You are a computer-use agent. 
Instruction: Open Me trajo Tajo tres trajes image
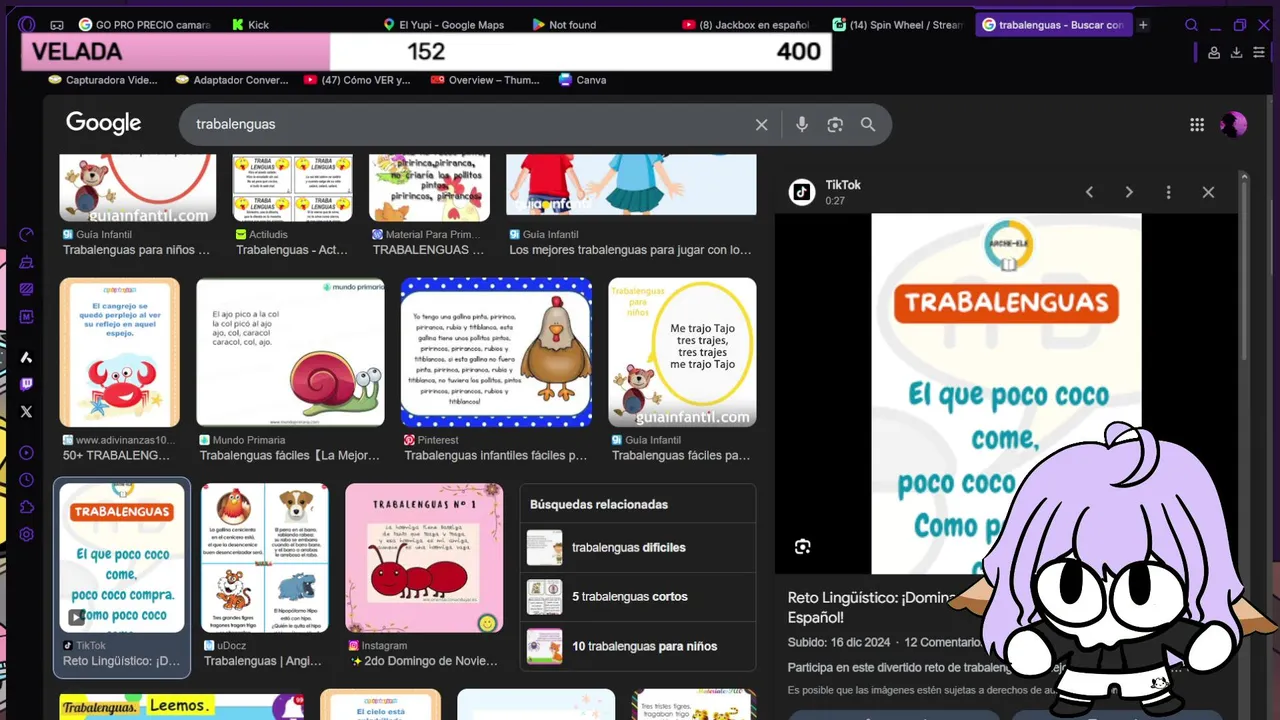pyautogui.click(x=682, y=352)
